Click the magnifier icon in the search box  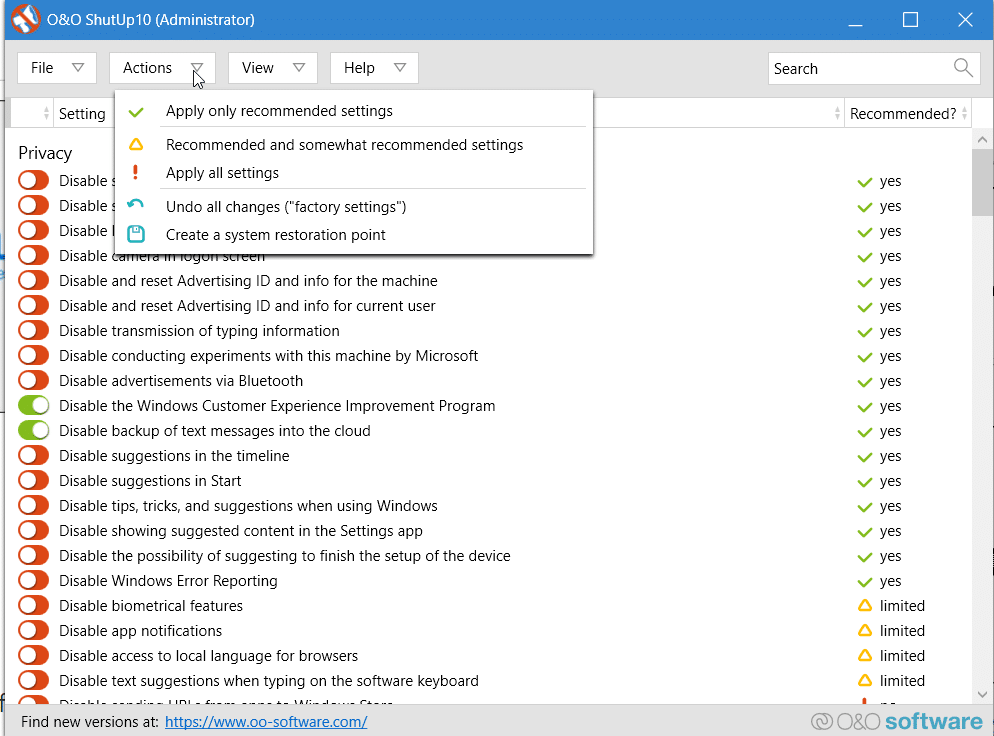click(x=962, y=68)
